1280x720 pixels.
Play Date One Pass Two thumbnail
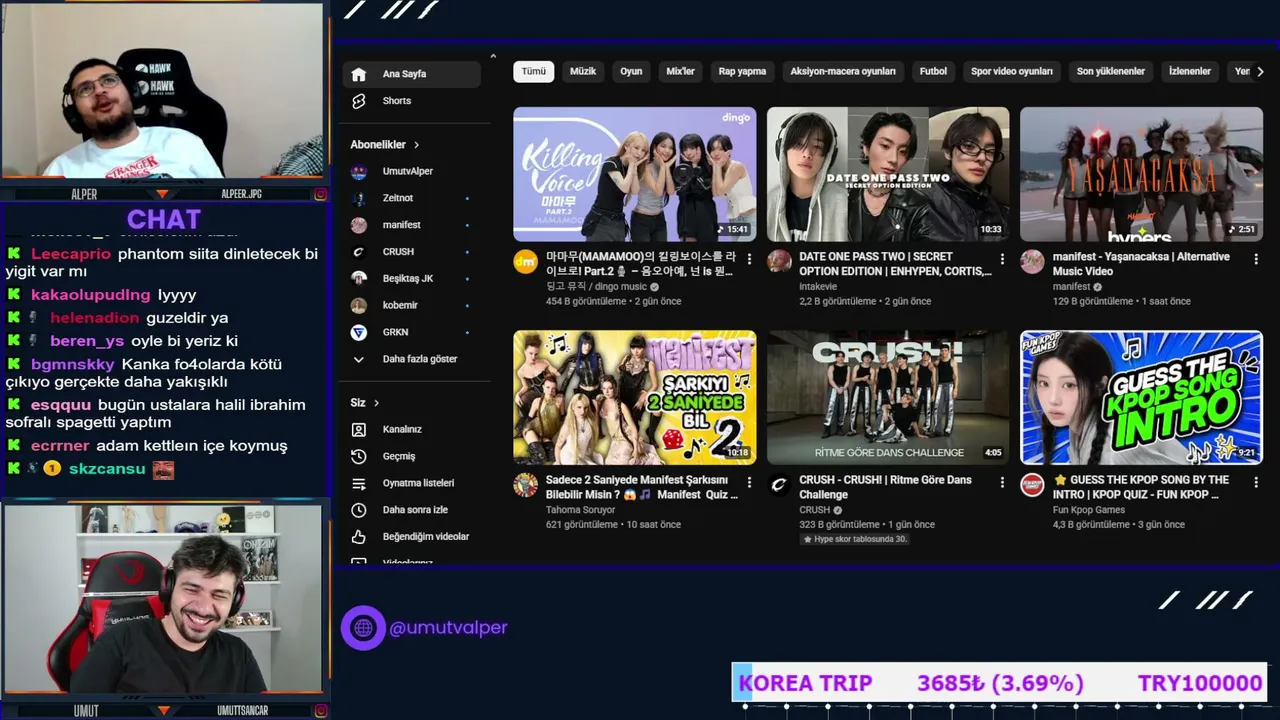[x=888, y=174]
